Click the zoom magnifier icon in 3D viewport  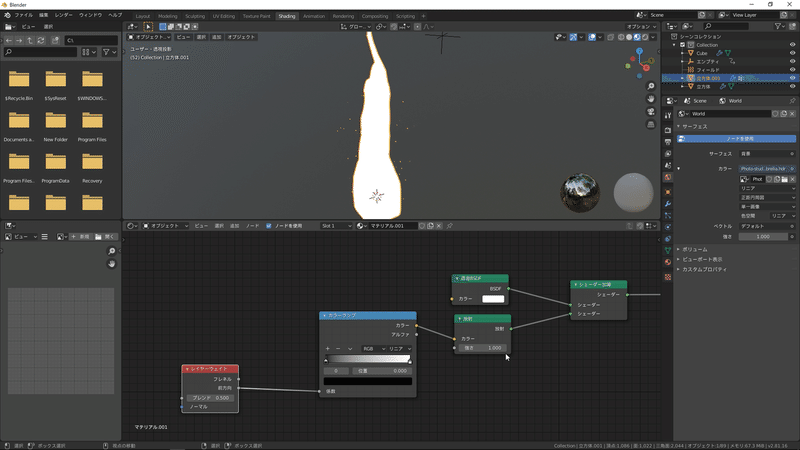click(651, 86)
